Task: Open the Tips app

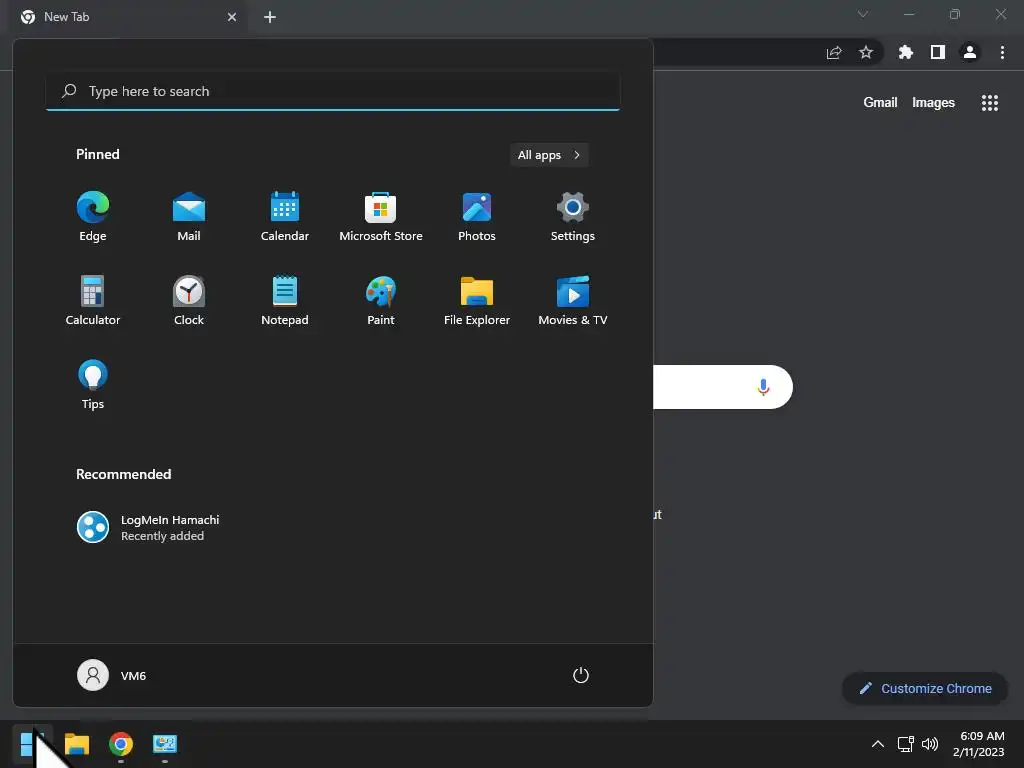Action: pyautogui.click(x=93, y=385)
